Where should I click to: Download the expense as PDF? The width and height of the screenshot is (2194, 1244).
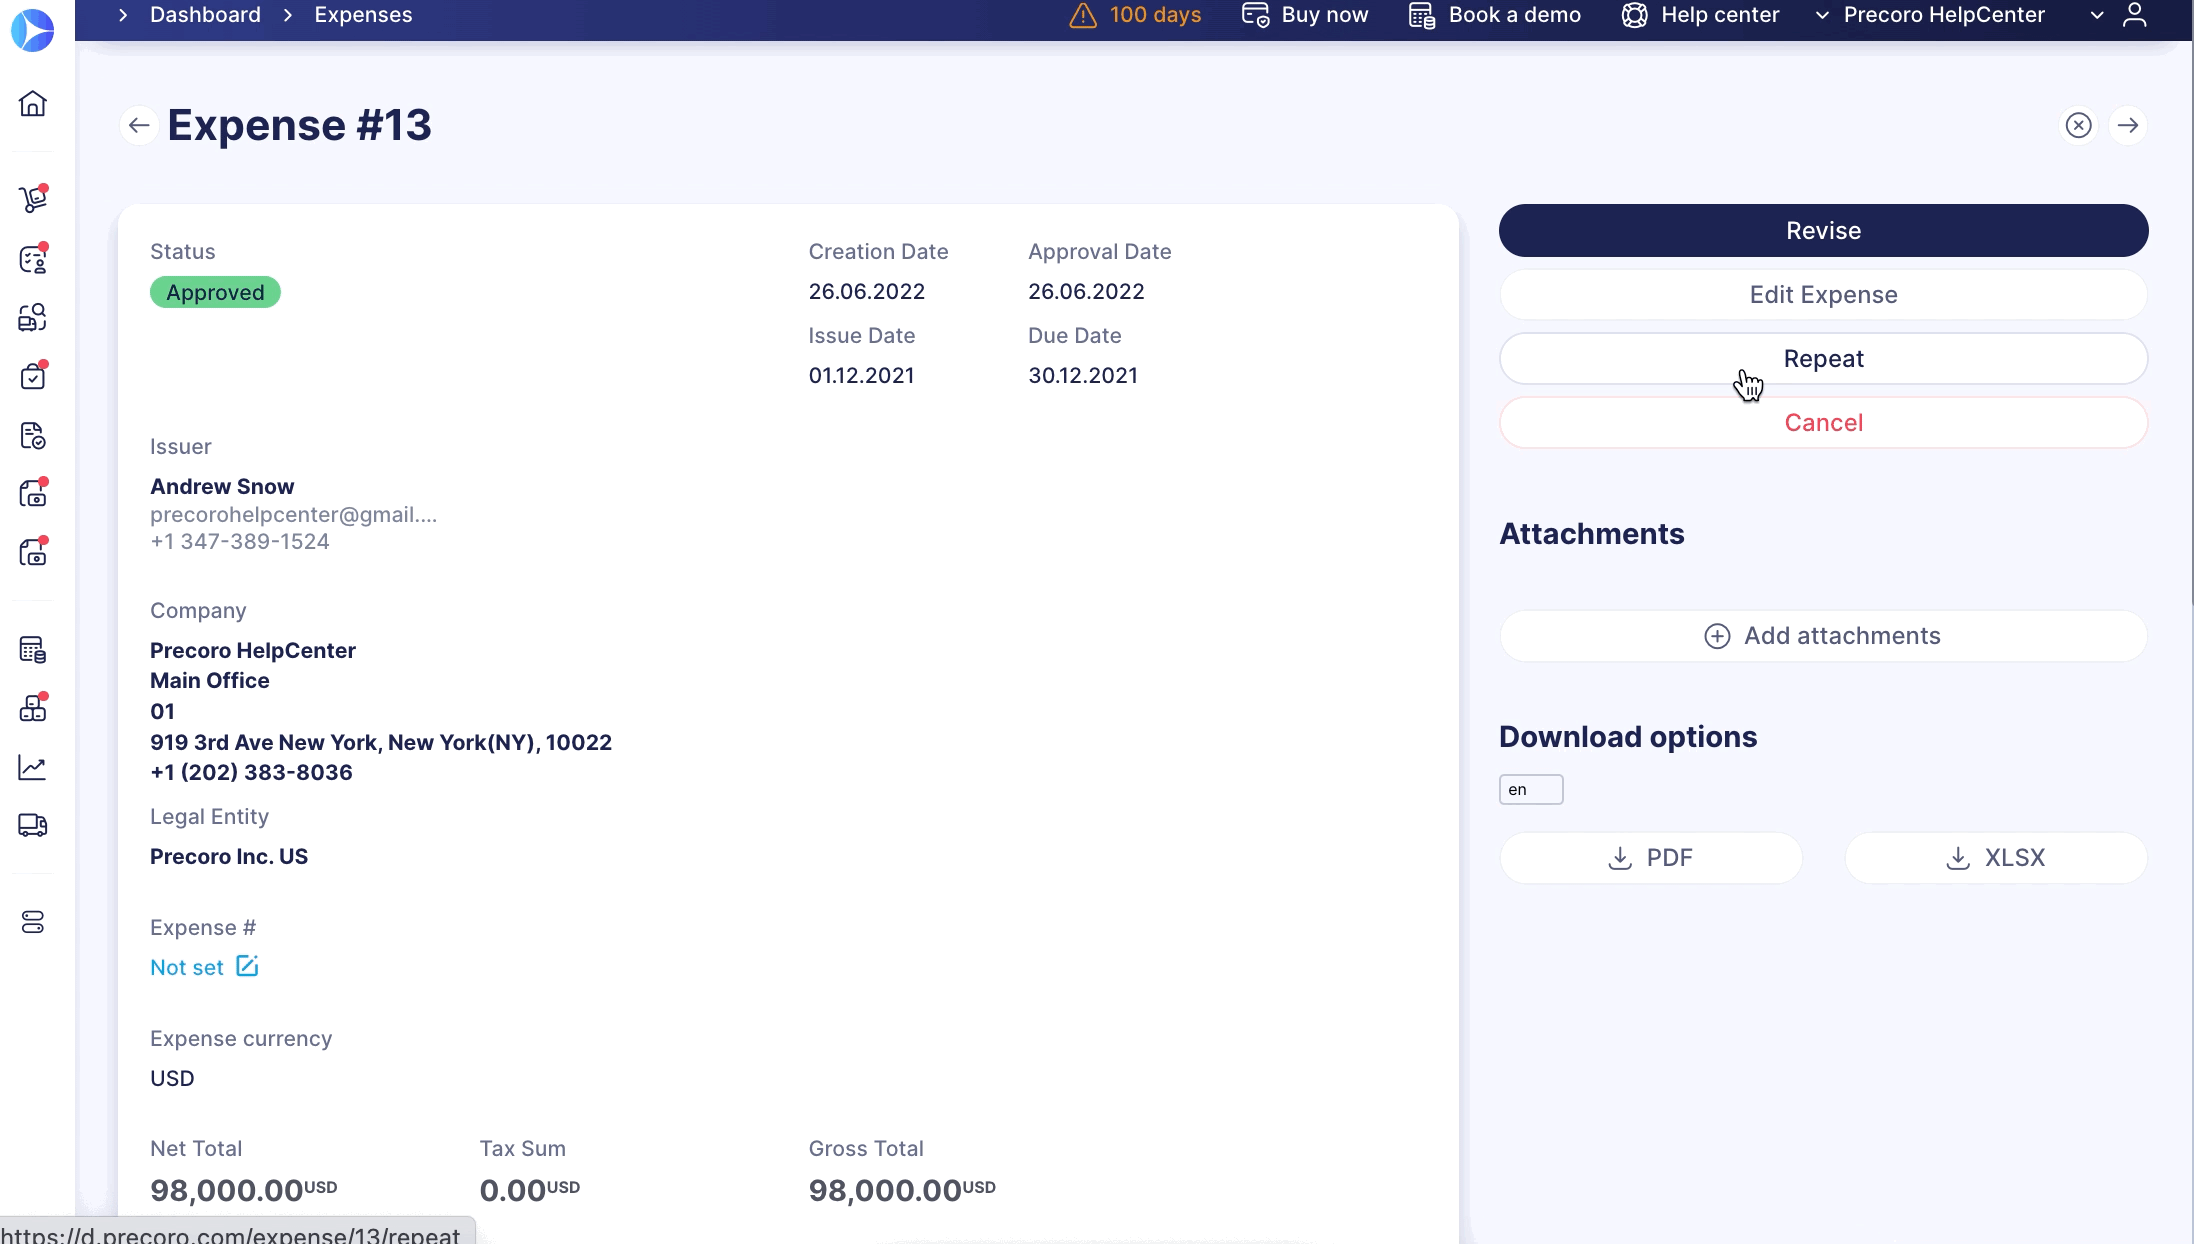1651,858
